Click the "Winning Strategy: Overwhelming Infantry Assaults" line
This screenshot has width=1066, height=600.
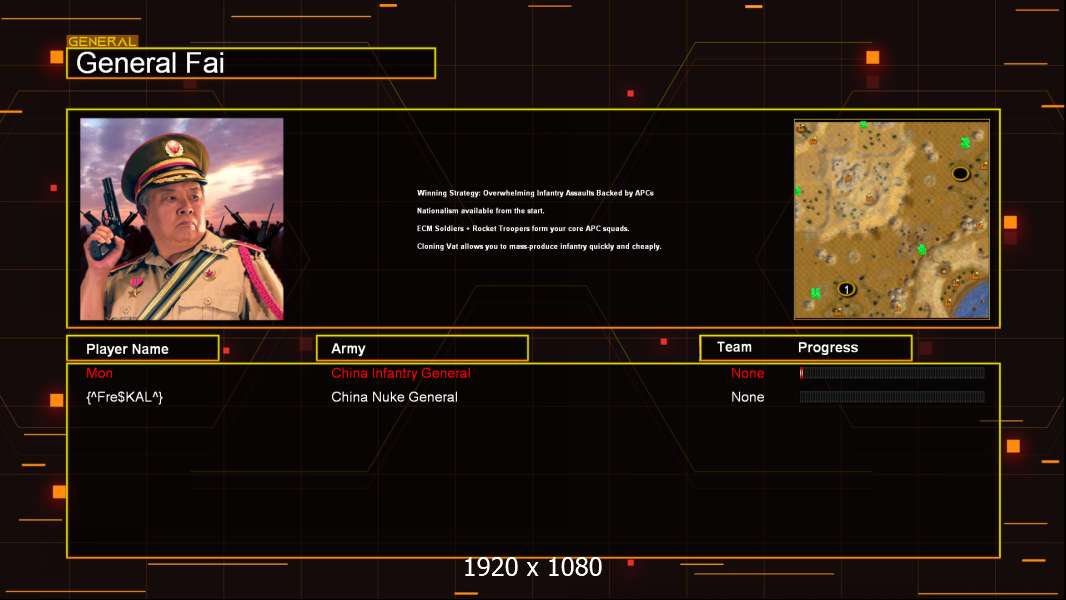coord(535,193)
